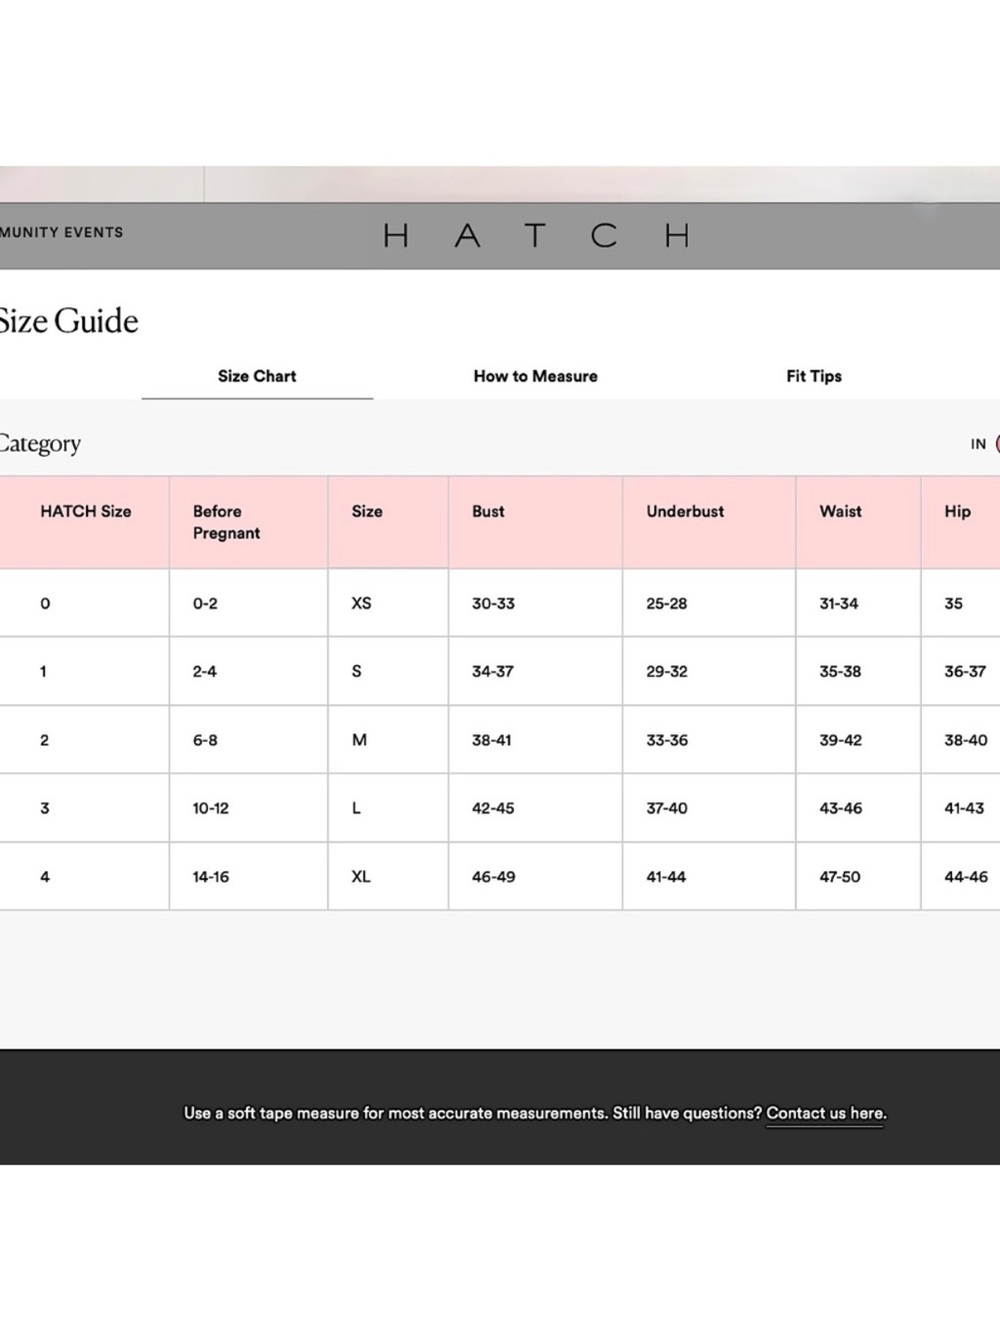
Task: Click bust value 46-49
Action: pos(493,876)
